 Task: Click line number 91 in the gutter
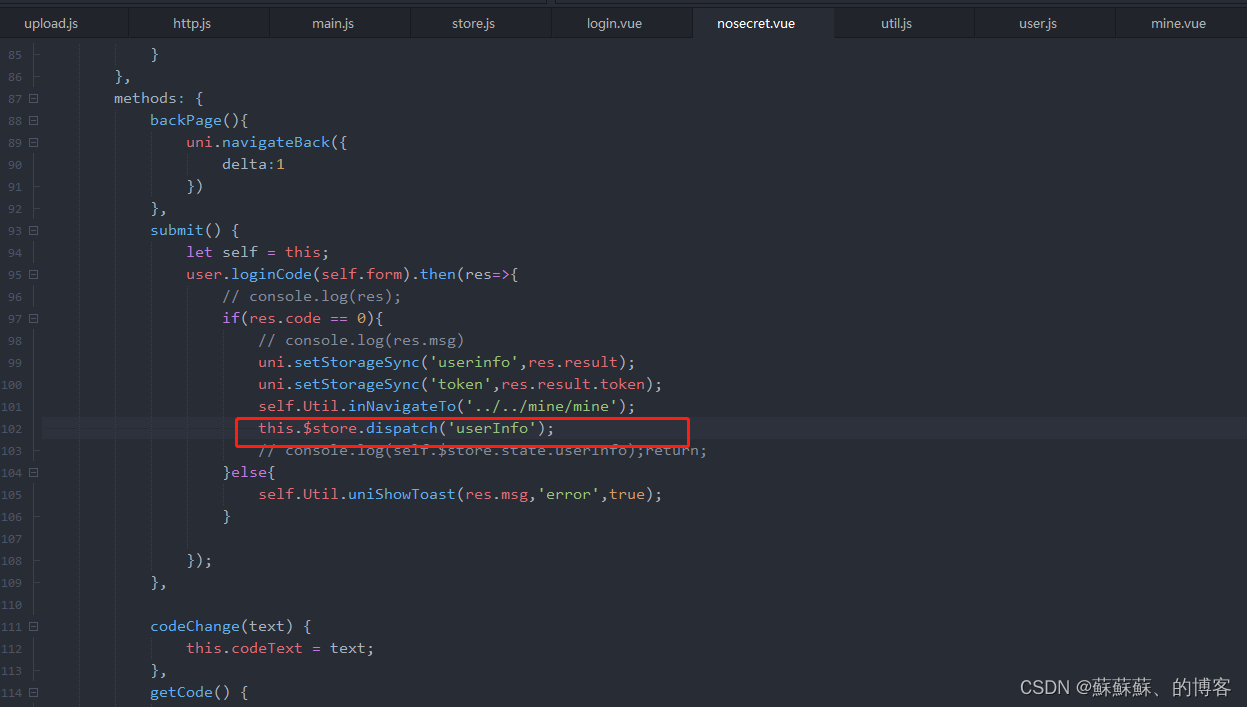[x=14, y=186]
